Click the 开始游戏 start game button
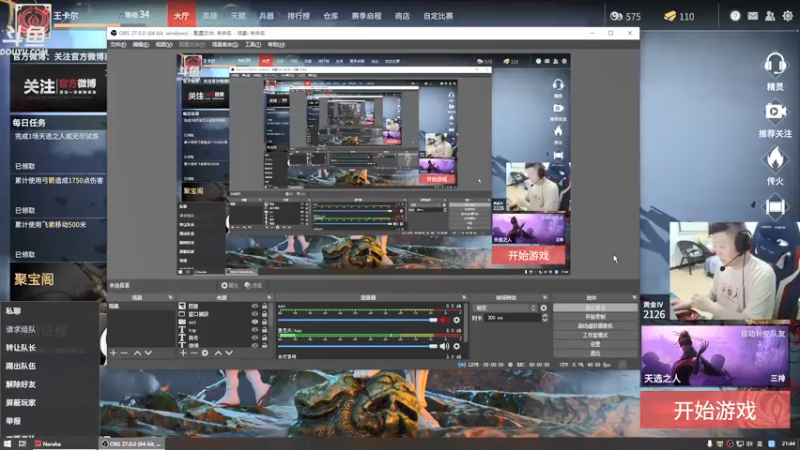The width and height of the screenshot is (800, 450). click(x=715, y=410)
